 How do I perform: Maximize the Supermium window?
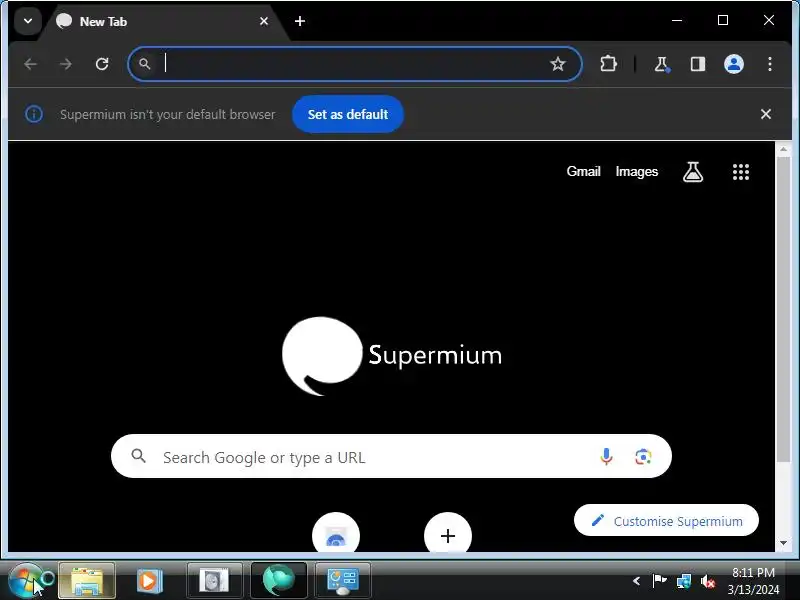[x=723, y=20]
